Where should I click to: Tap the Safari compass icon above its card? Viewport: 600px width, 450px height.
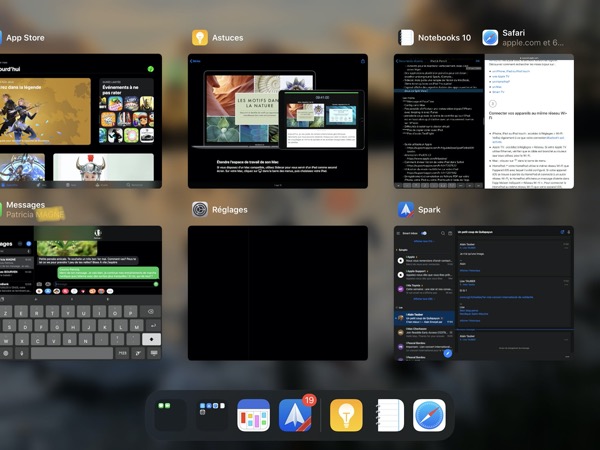pyautogui.click(x=491, y=38)
